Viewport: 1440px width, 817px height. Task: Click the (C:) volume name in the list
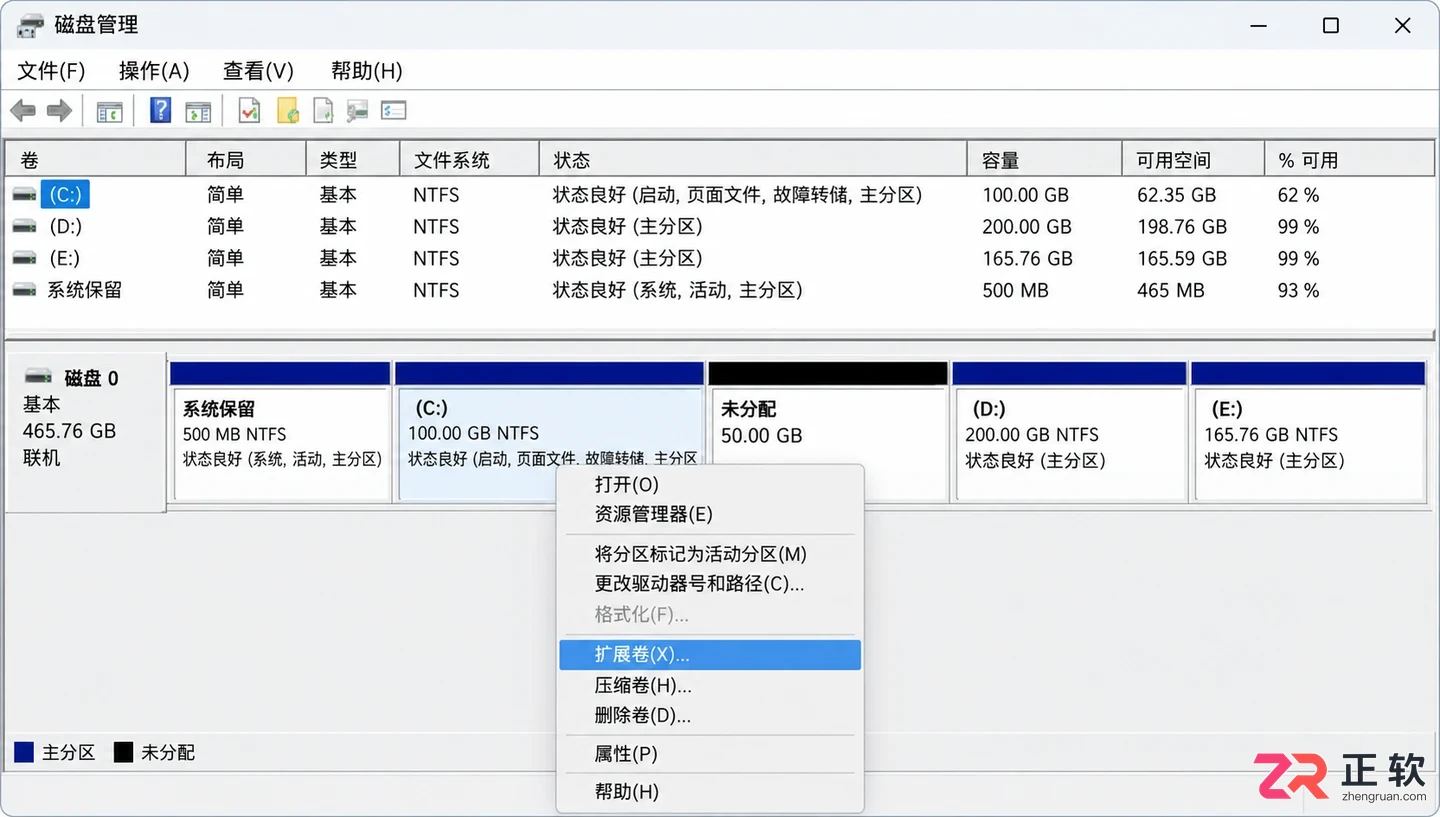[65, 194]
